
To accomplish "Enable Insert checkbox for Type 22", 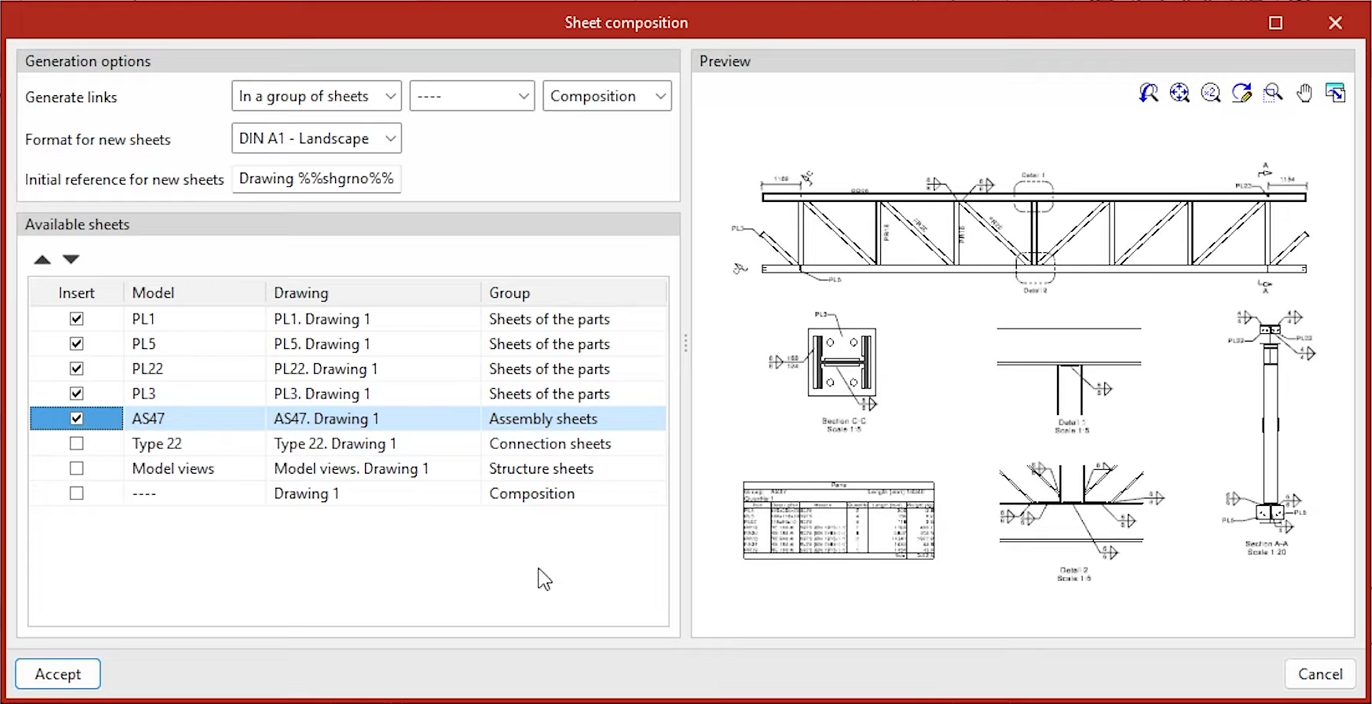I will [76, 443].
